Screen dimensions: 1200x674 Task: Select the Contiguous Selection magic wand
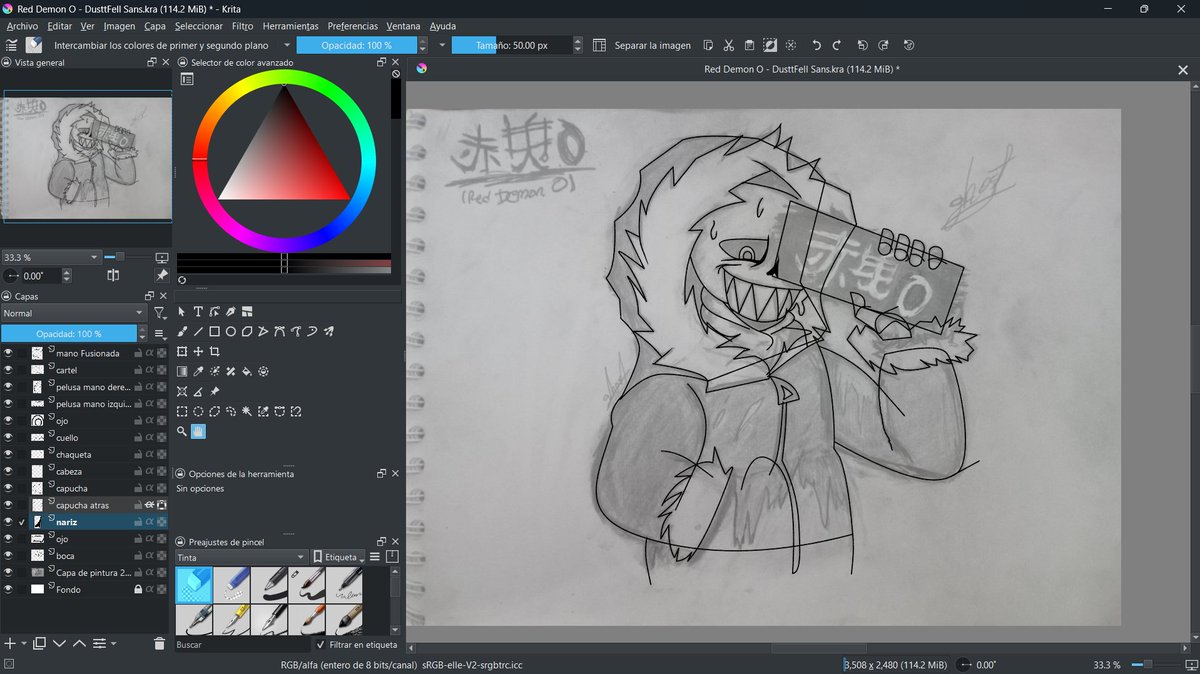tap(247, 411)
